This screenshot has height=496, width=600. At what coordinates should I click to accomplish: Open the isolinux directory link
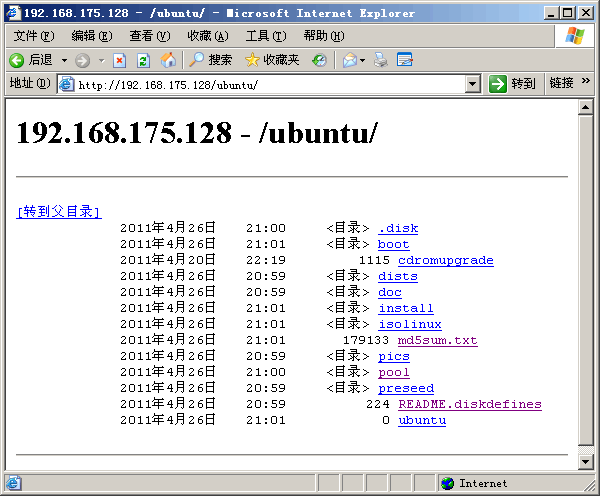point(410,324)
